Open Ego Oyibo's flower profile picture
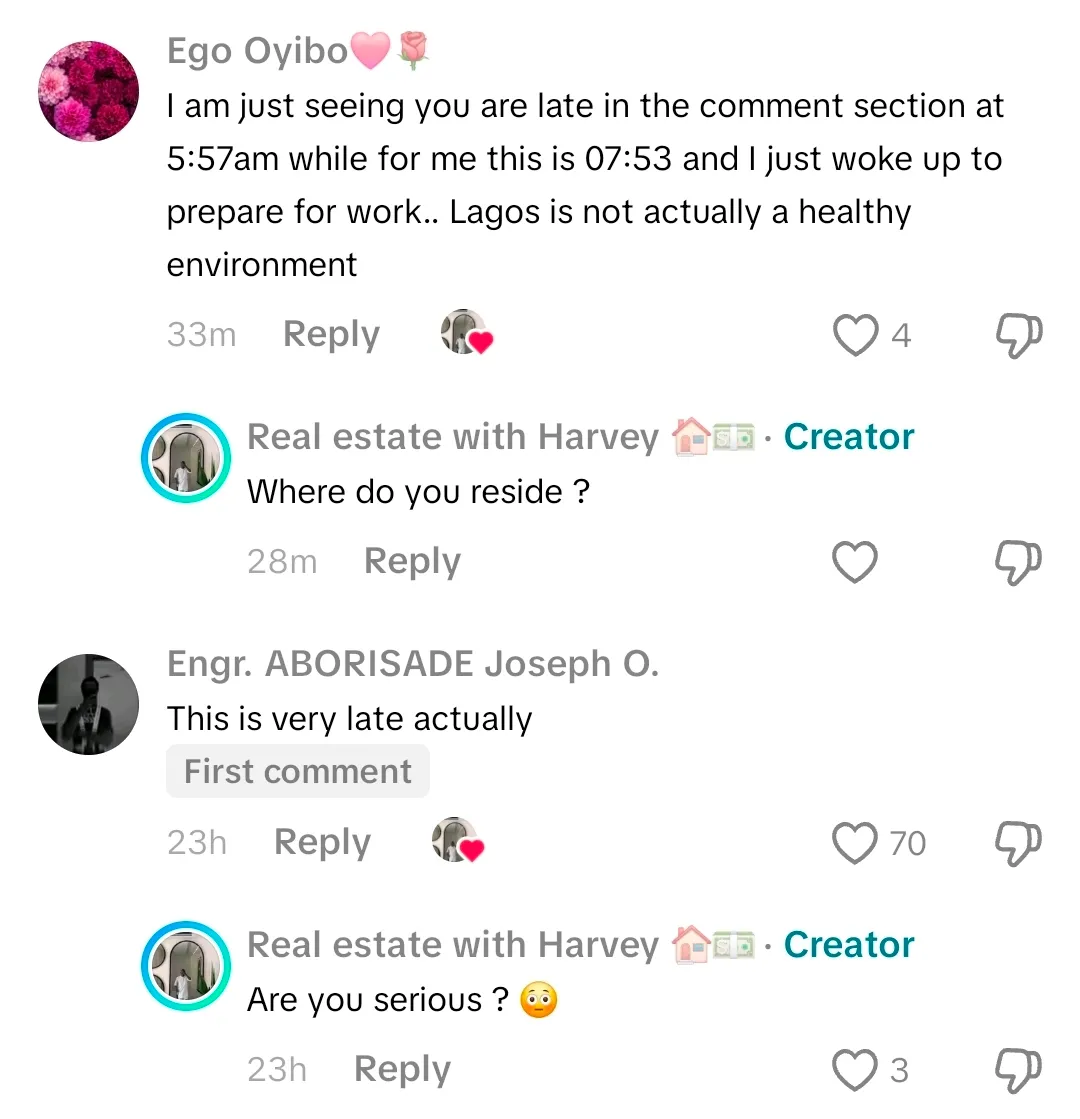This screenshot has height=1119, width=1080. click(x=88, y=91)
